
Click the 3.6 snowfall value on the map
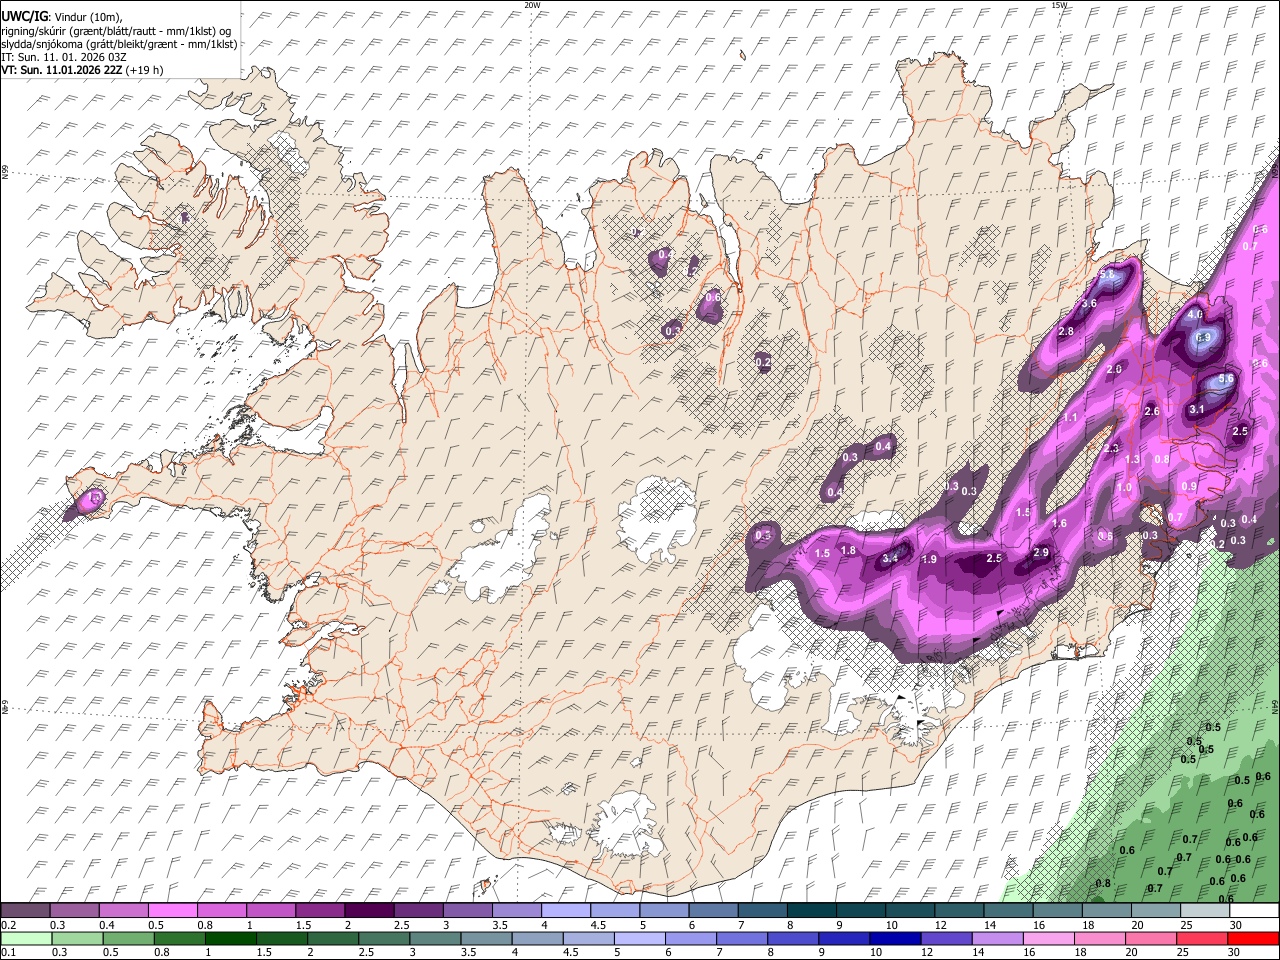point(1089,303)
